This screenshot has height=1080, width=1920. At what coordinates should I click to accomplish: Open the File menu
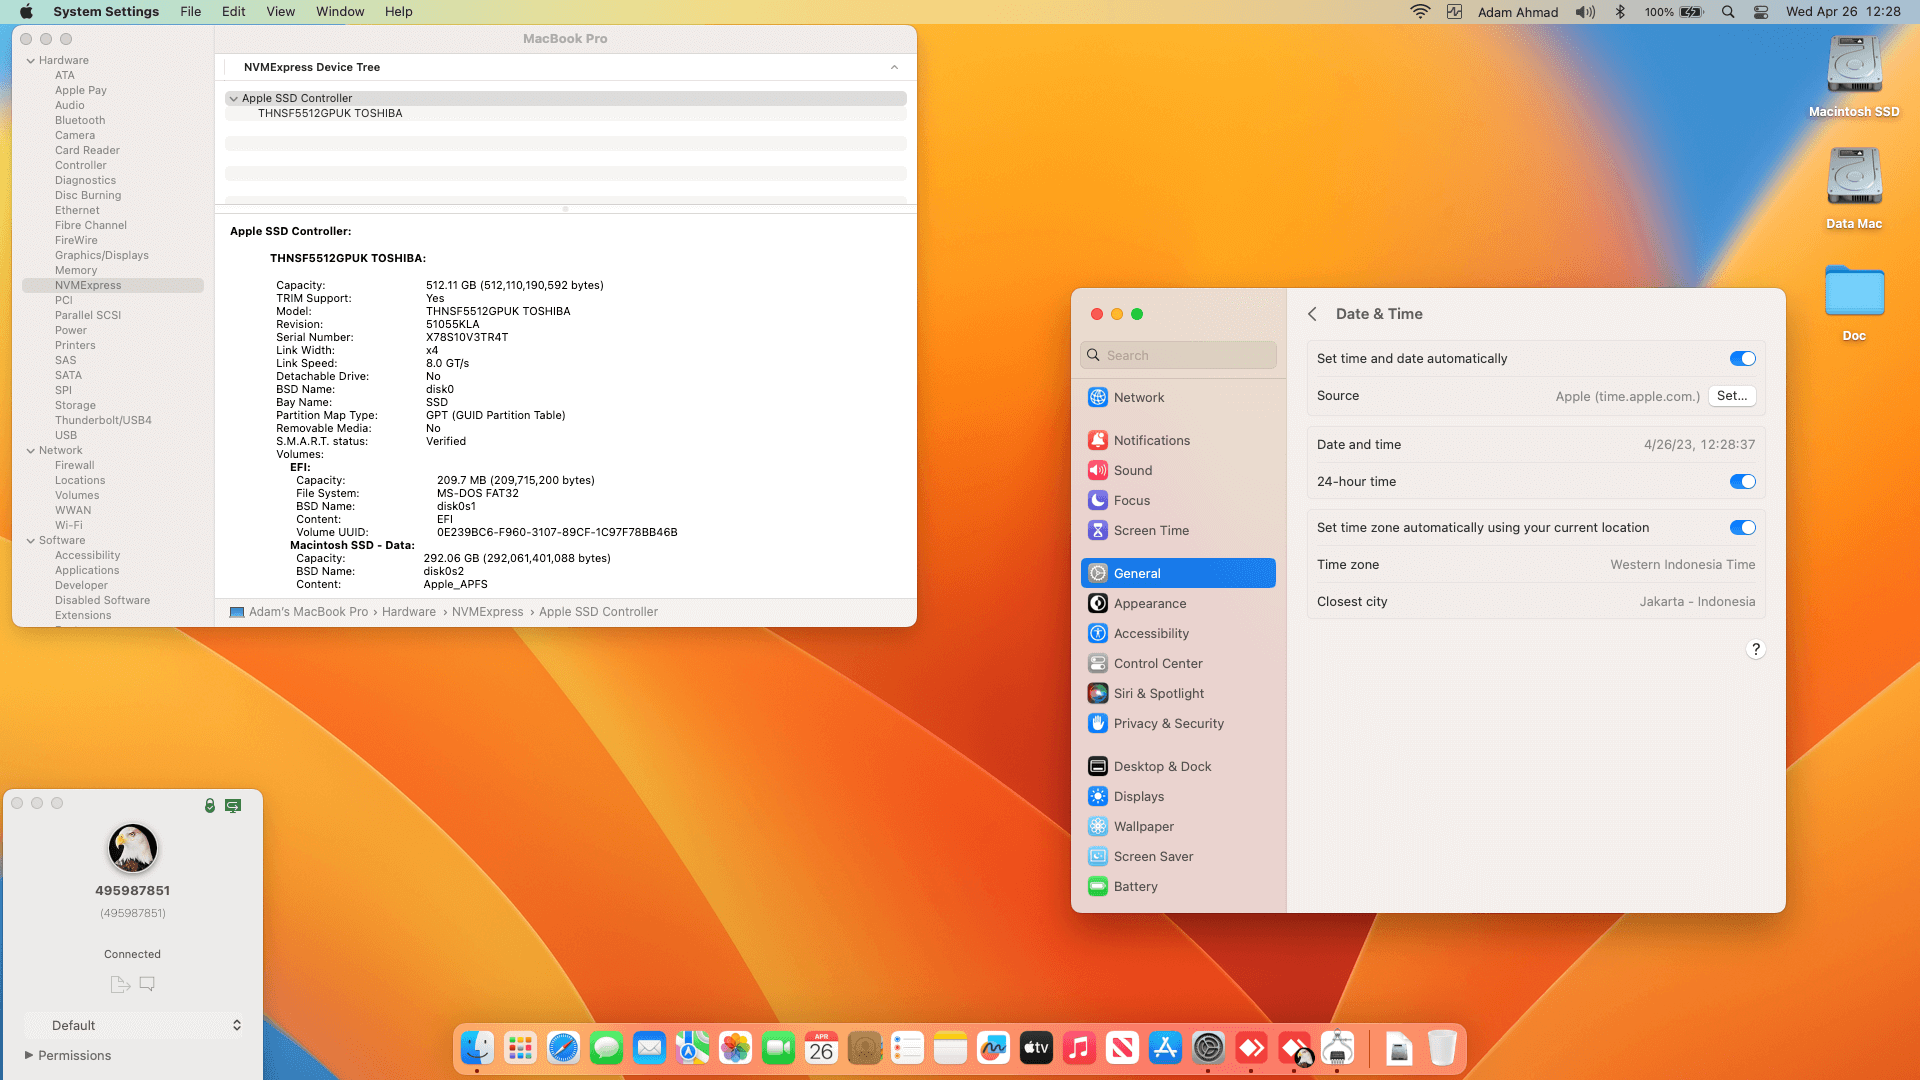190,12
